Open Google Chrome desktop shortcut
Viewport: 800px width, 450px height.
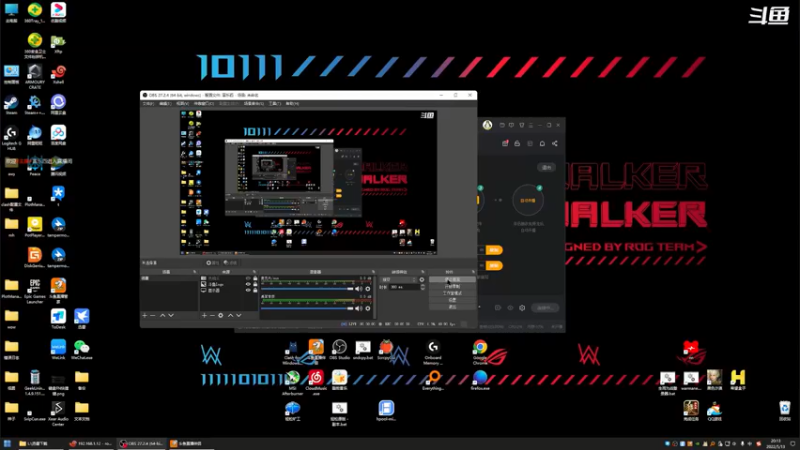480,351
